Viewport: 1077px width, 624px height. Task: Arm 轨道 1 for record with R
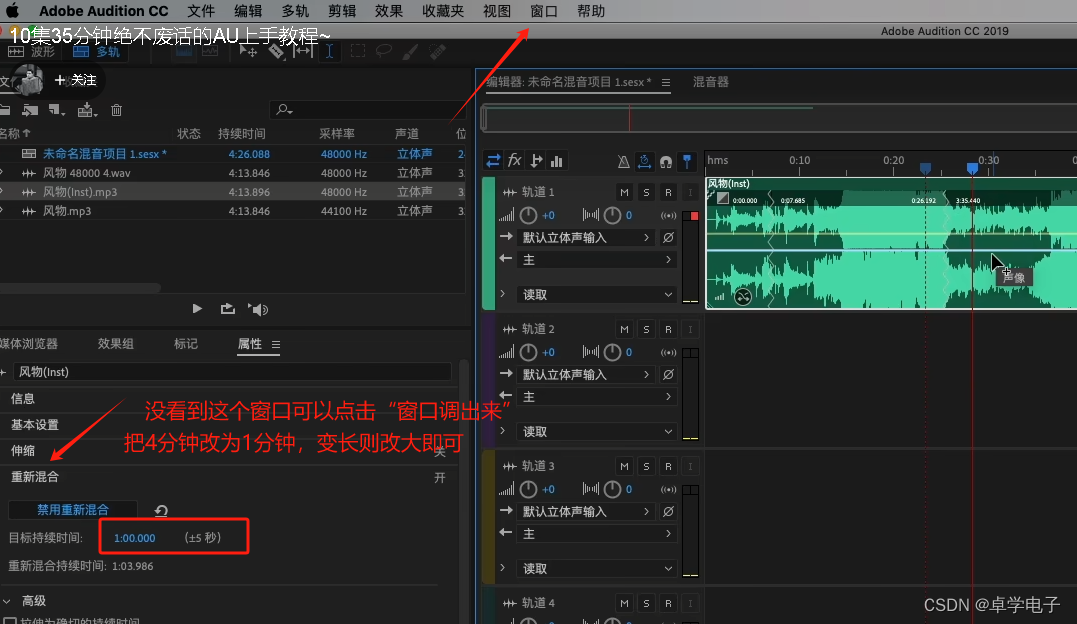(x=668, y=192)
